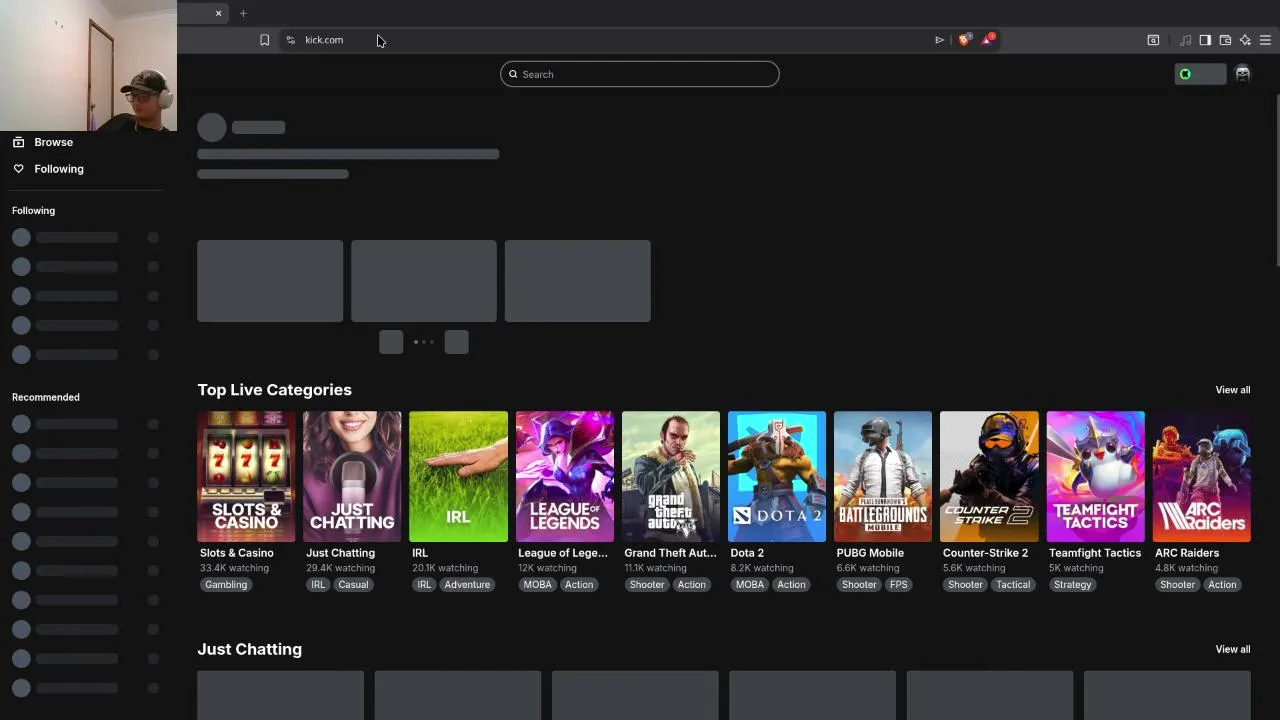The width and height of the screenshot is (1280, 720).
Task: Click the FPS tag under PUBG Mobile
Action: [x=898, y=585]
